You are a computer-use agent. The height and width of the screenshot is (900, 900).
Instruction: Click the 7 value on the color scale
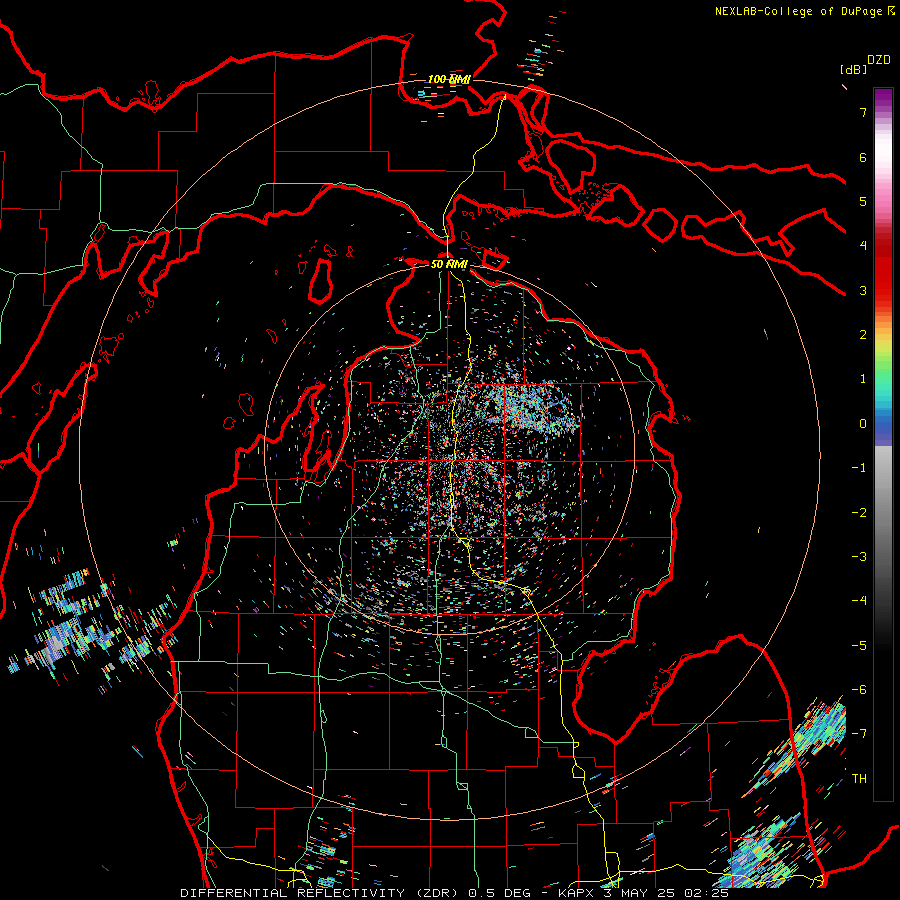(863, 112)
